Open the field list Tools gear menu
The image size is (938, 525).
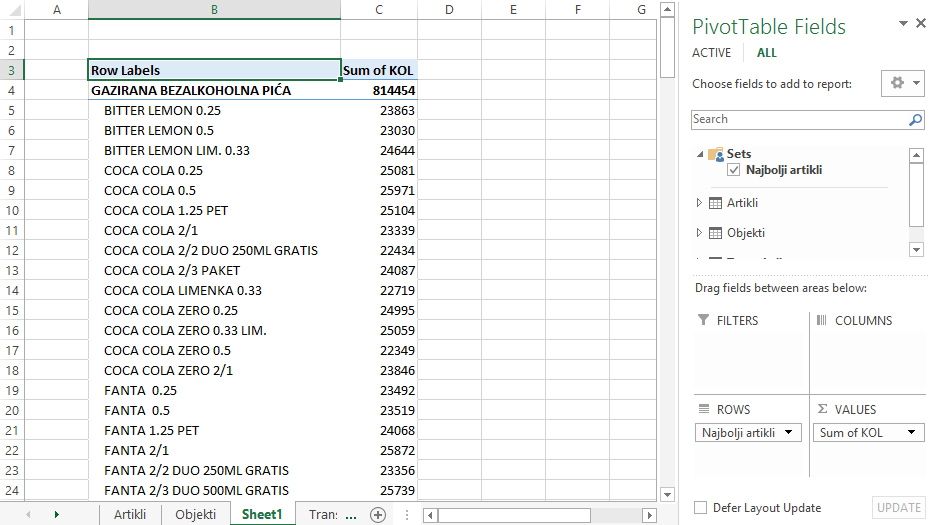902,83
